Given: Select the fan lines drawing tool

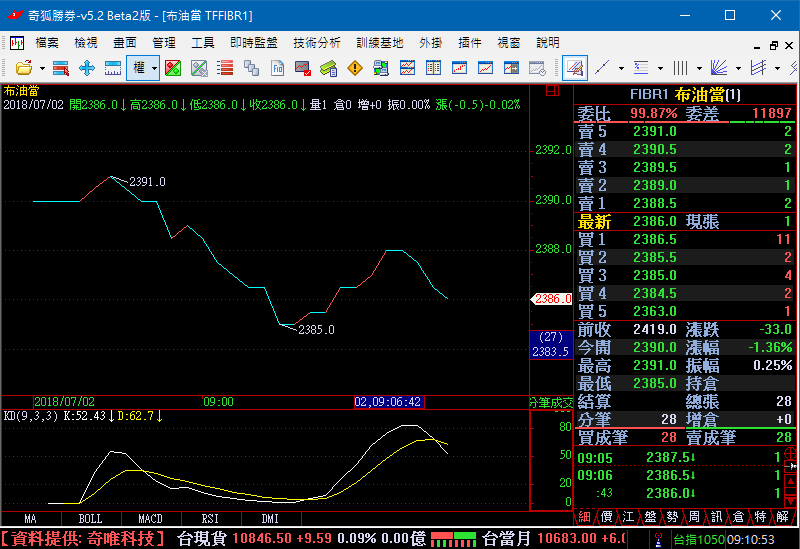Looking at the screenshot, I should click(x=719, y=68).
